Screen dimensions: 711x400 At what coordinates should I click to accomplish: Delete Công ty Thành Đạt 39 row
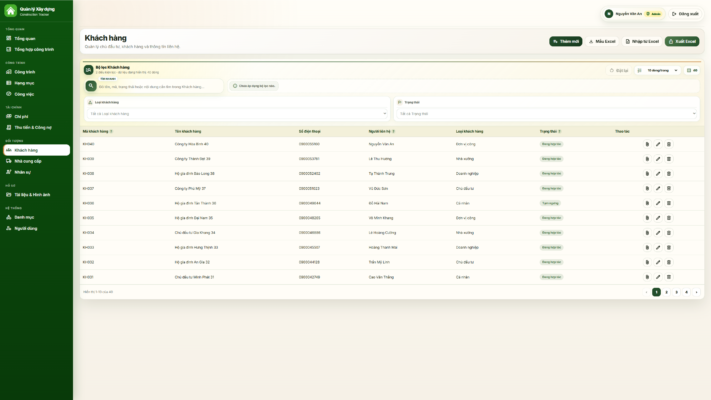(x=669, y=159)
